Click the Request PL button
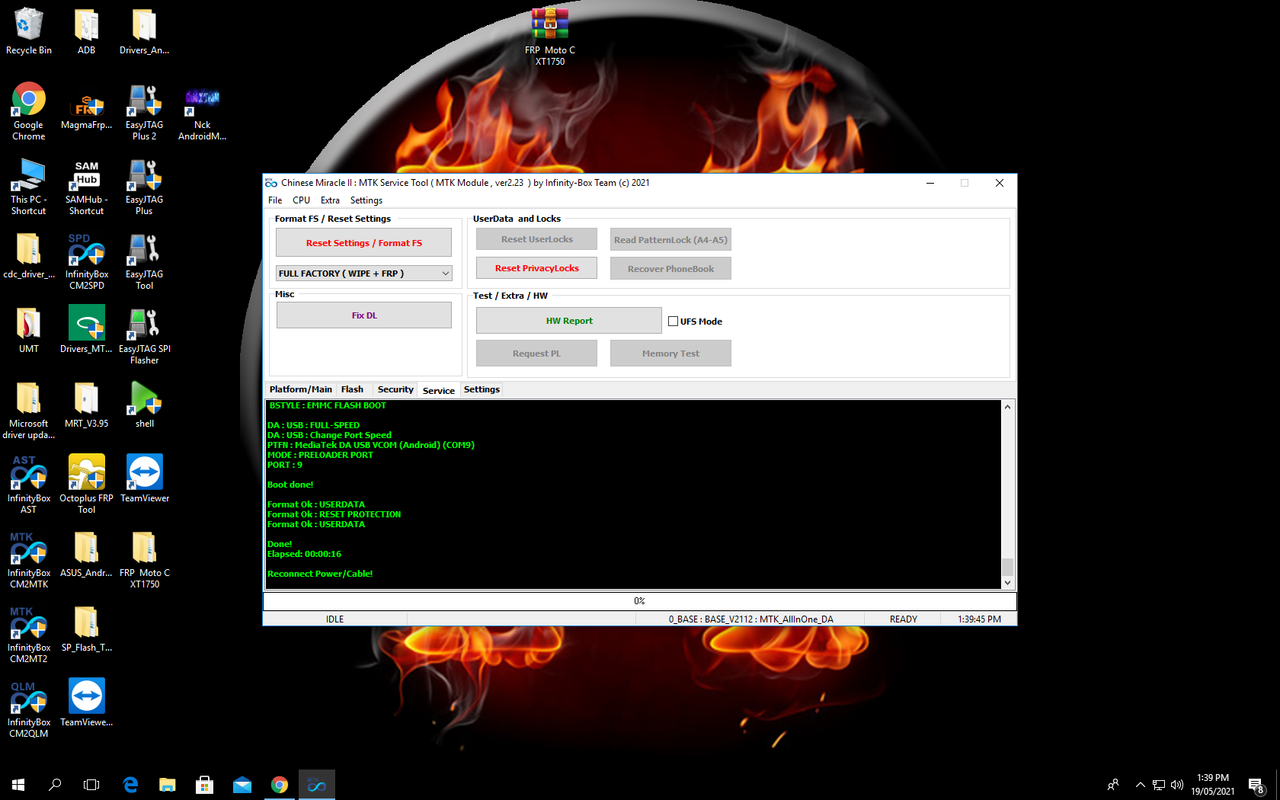Image resolution: width=1280 pixels, height=800 pixels. coord(537,353)
